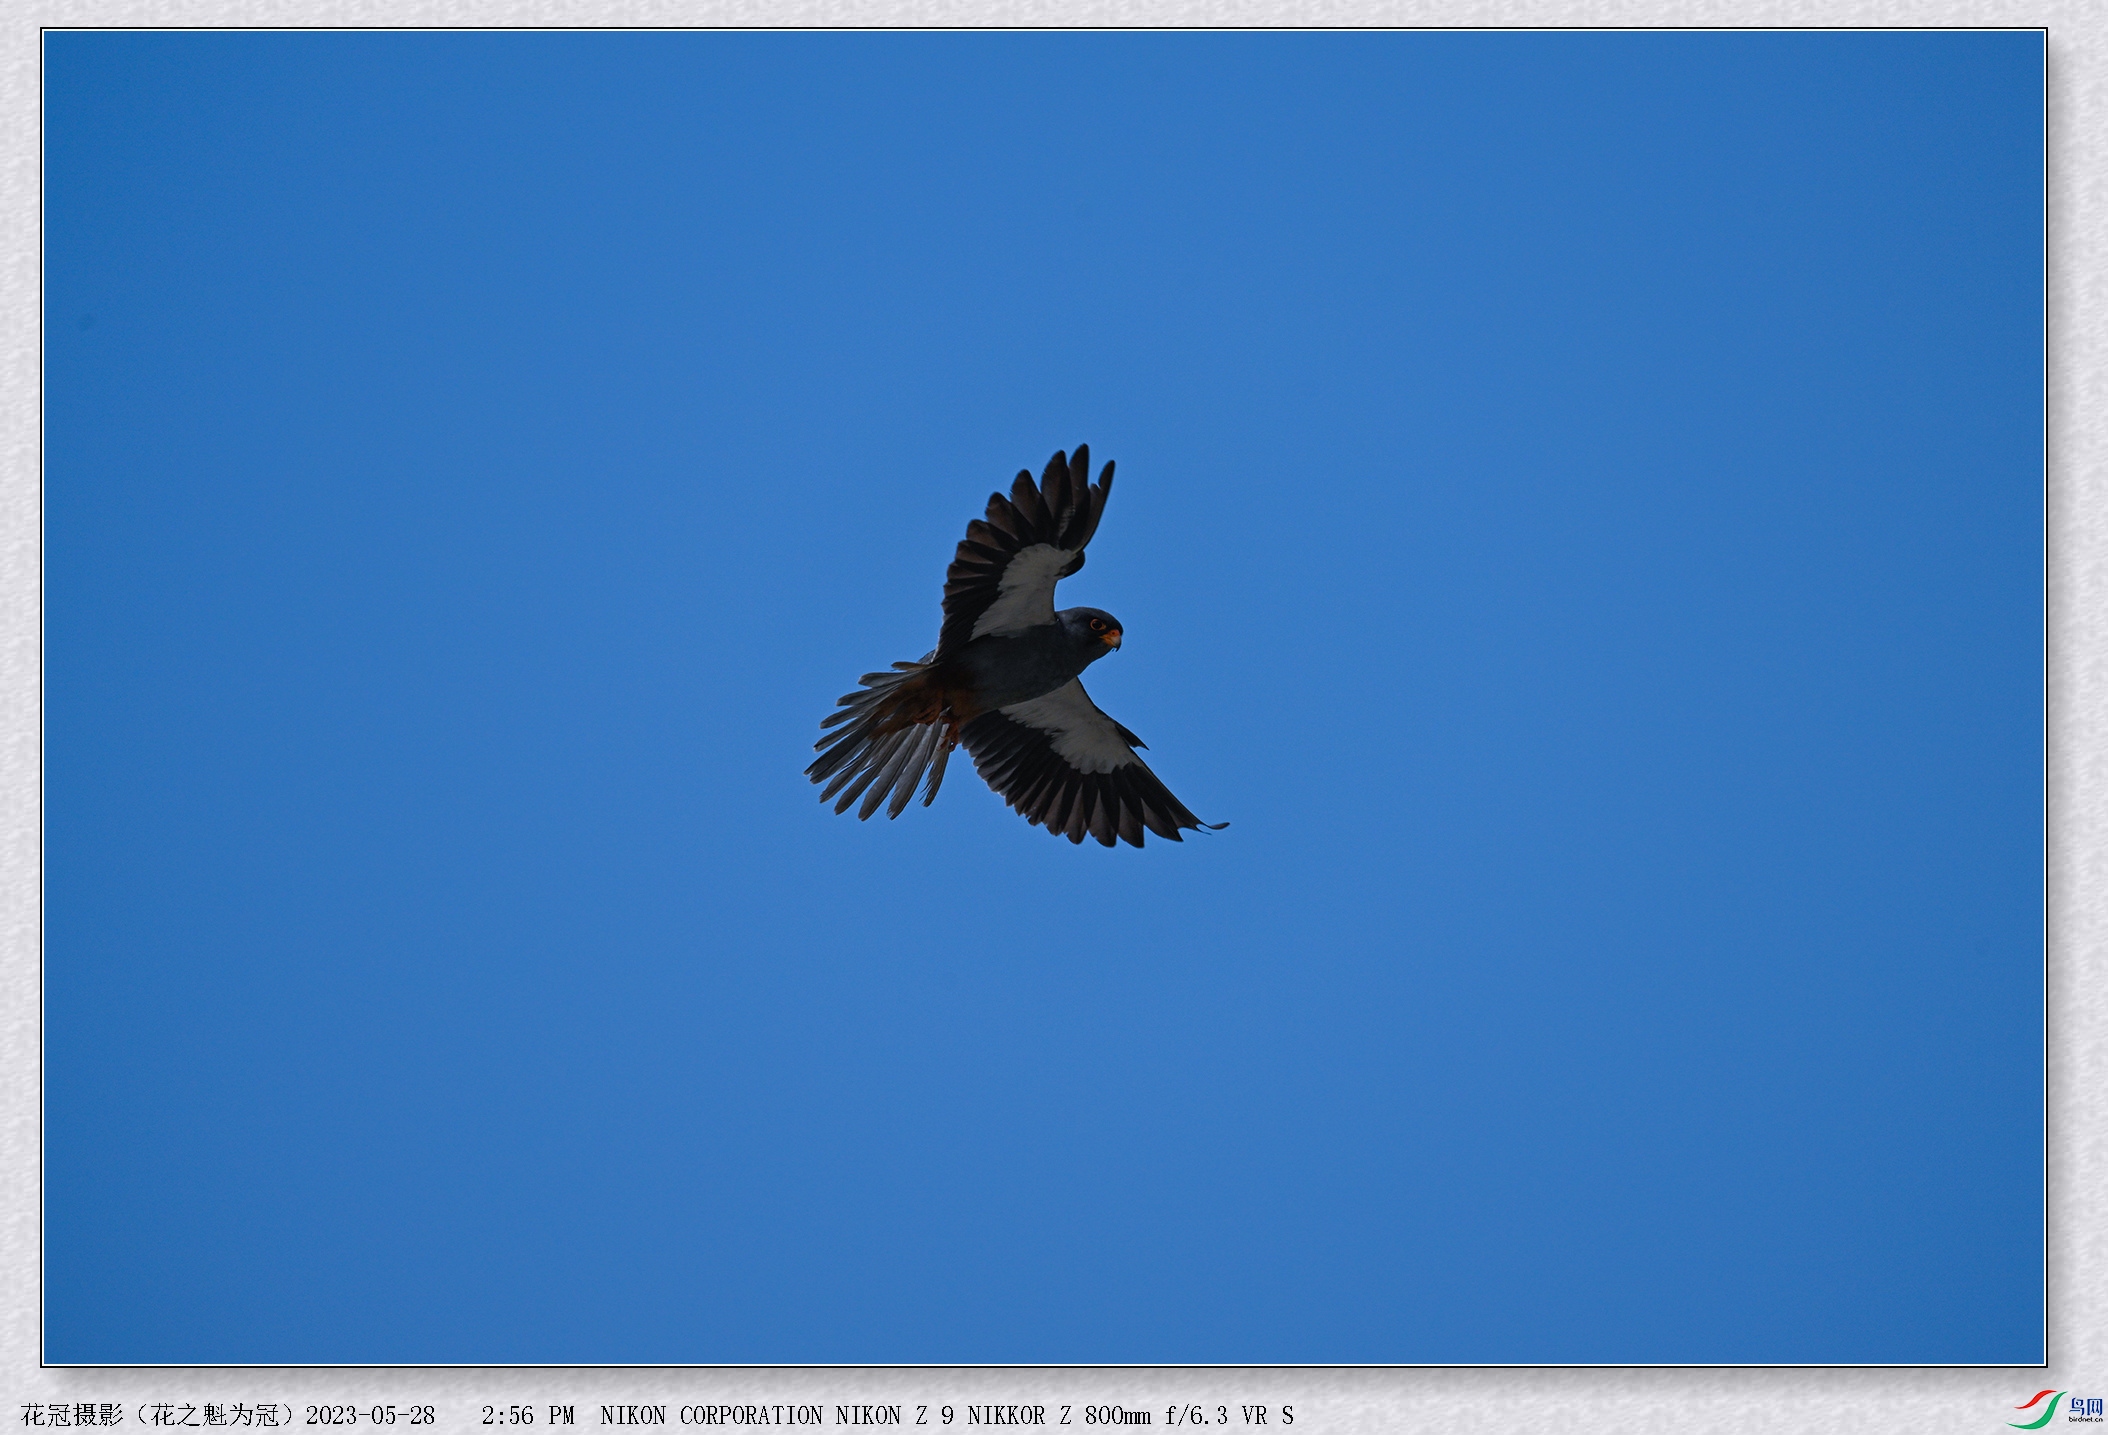
Task: Click the falcon's orange-ringed eye
Action: click(1097, 625)
